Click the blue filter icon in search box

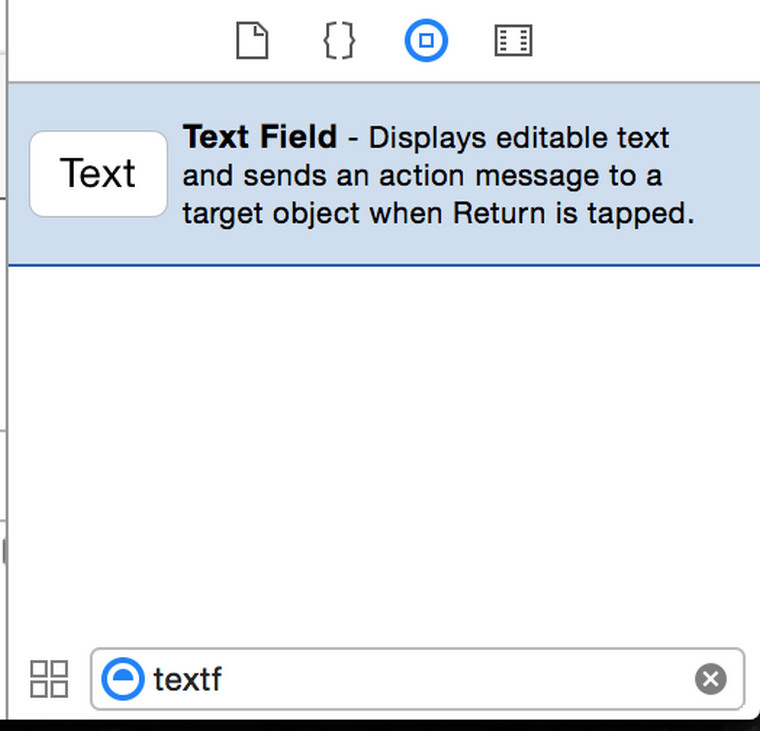pos(124,680)
